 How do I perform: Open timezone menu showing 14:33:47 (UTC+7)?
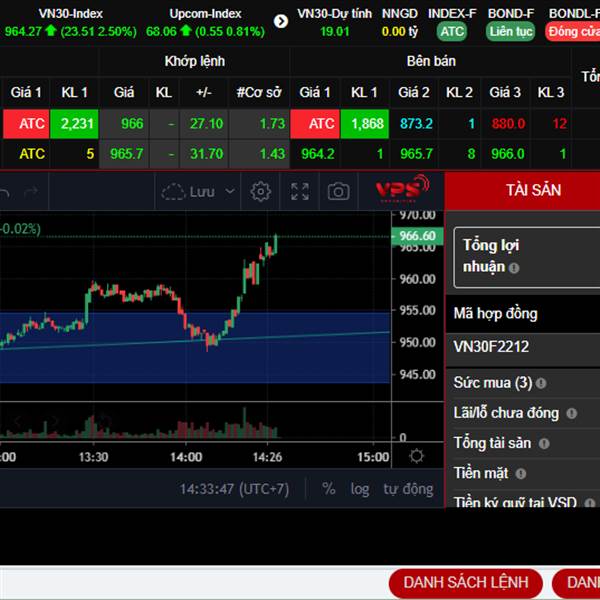click(x=234, y=489)
